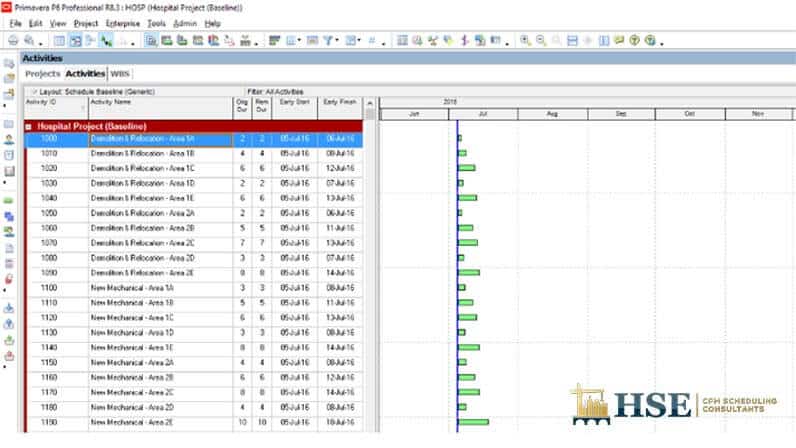Click the Print icon in the toolbar
The height and width of the screenshot is (448, 796).
point(13,41)
